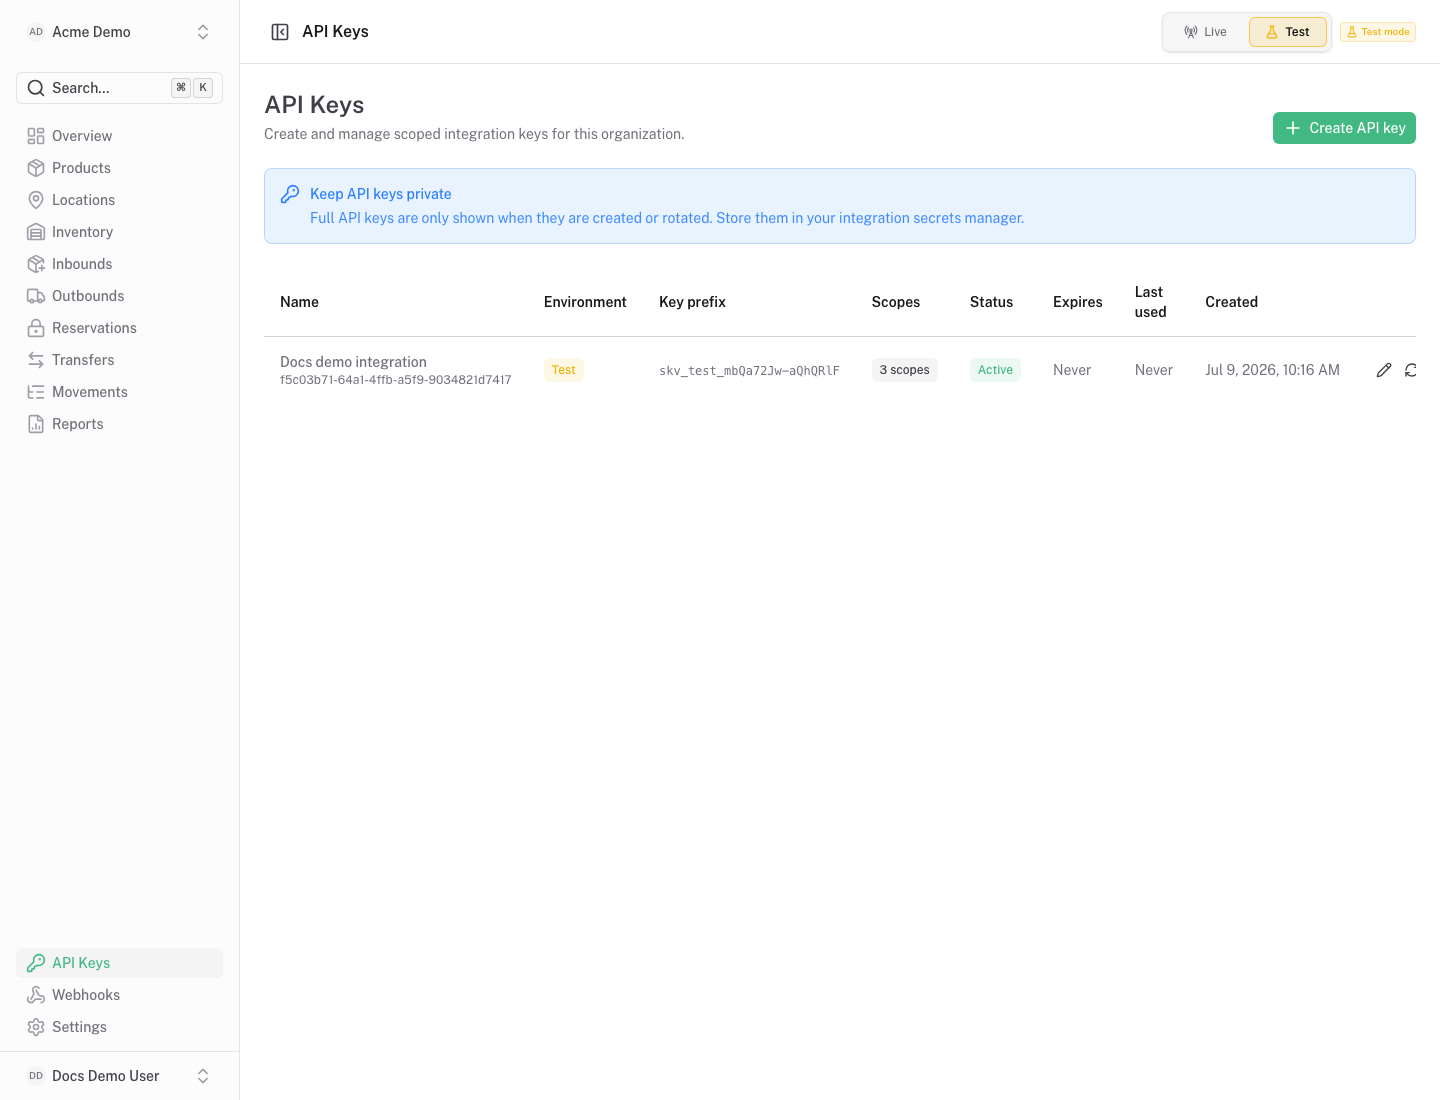Switch environment to Live mode

coord(1205,32)
